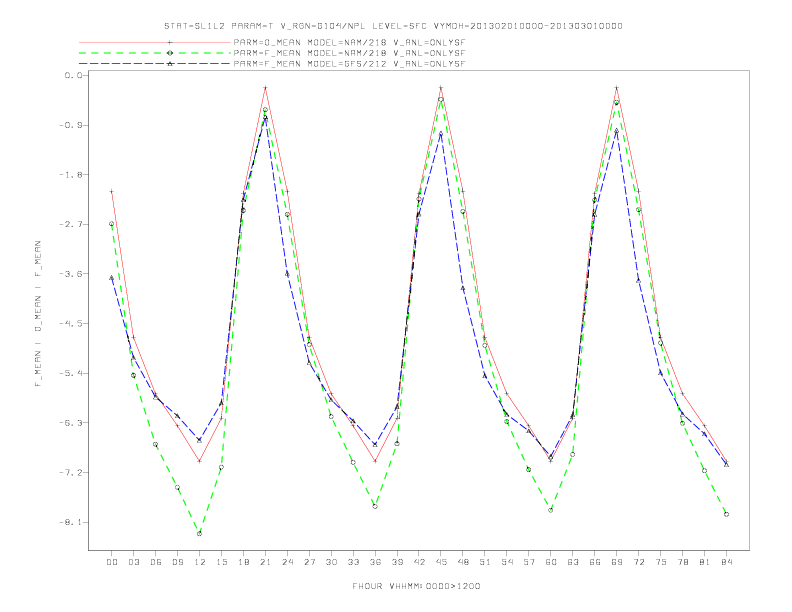Click the red solid legend line sample
This screenshot has height=612, width=792.
155,42
